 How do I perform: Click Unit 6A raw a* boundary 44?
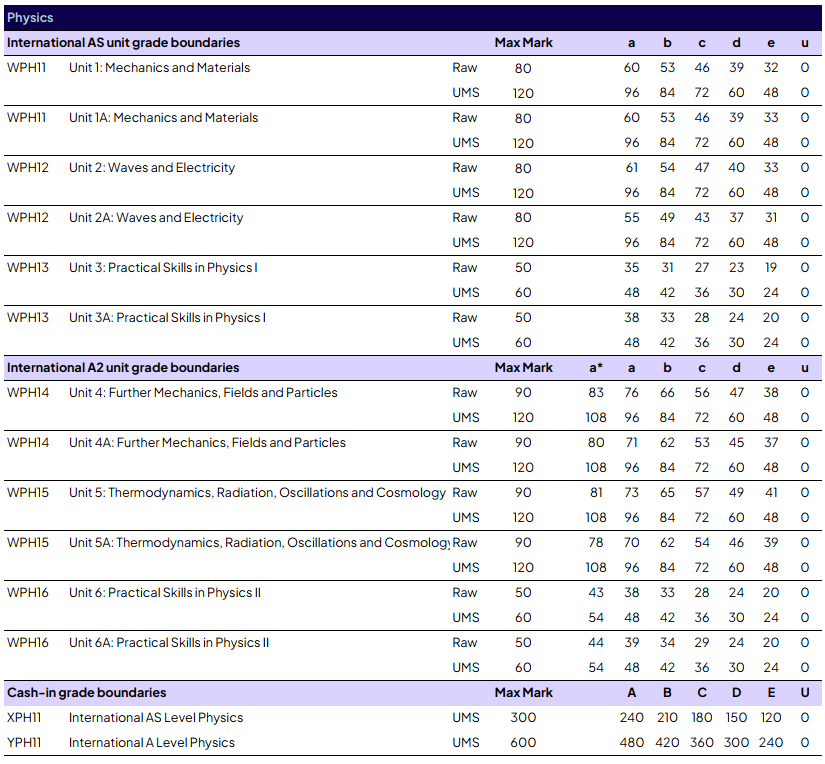(x=596, y=643)
